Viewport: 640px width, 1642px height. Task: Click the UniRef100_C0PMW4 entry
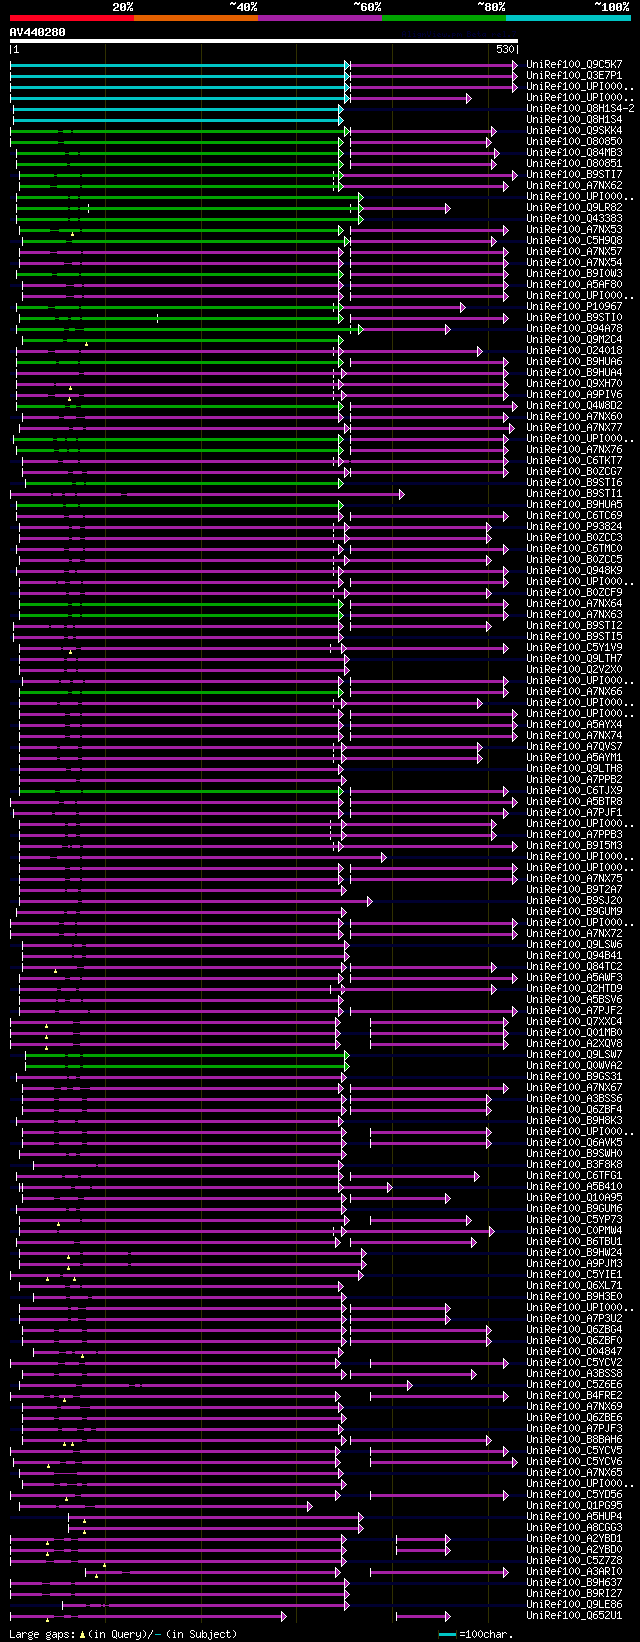[574, 1230]
